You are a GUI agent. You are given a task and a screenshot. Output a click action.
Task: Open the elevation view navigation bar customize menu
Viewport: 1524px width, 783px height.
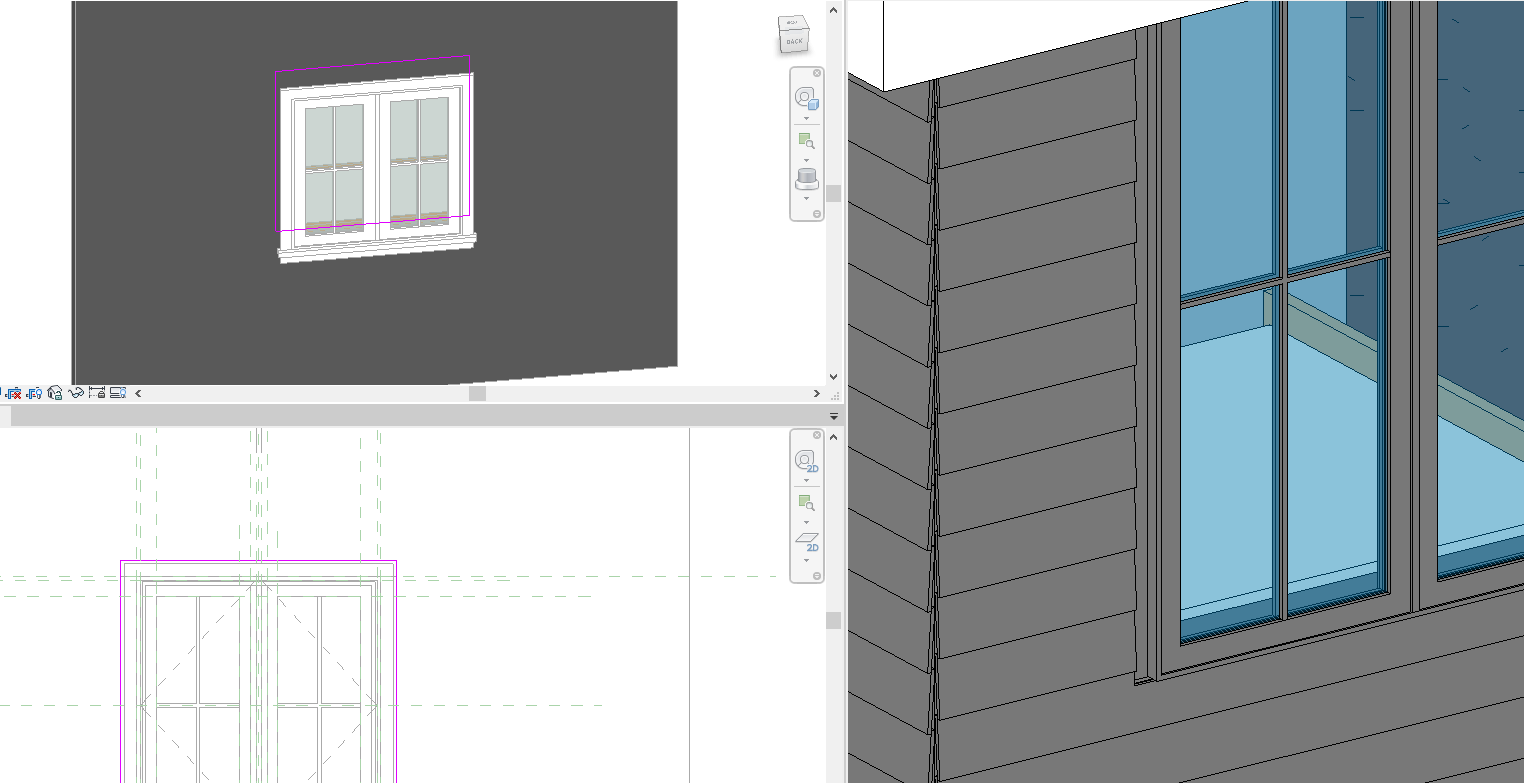[x=816, y=576]
